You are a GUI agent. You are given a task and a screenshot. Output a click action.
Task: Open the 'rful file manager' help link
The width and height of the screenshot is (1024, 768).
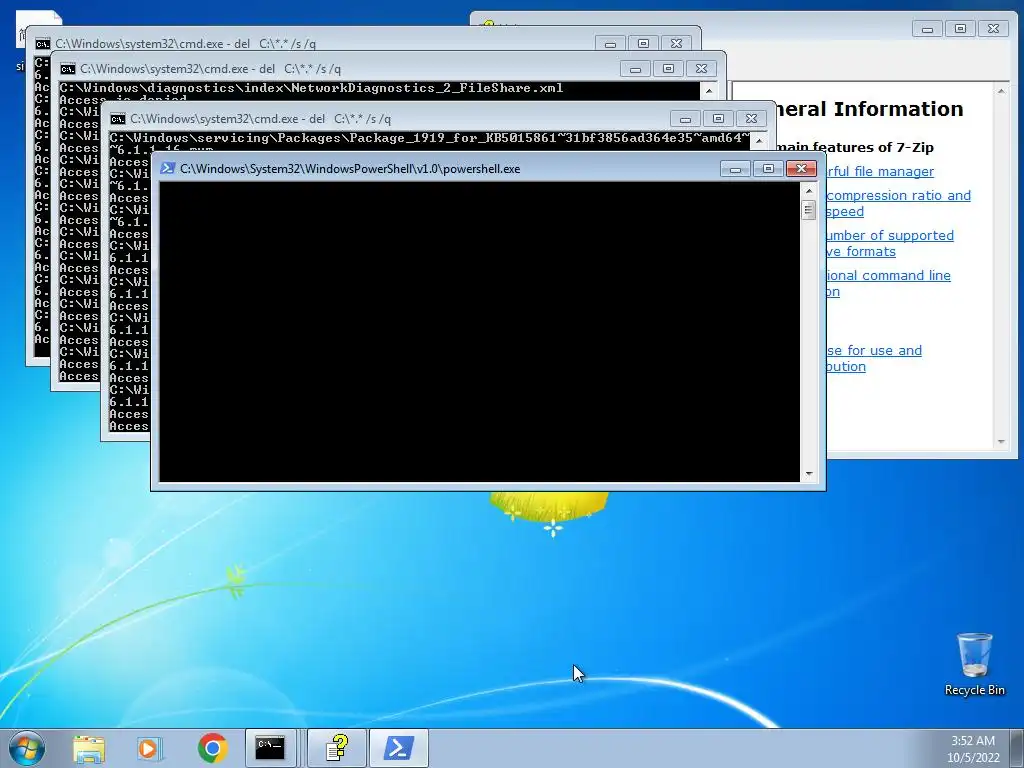tap(880, 171)
